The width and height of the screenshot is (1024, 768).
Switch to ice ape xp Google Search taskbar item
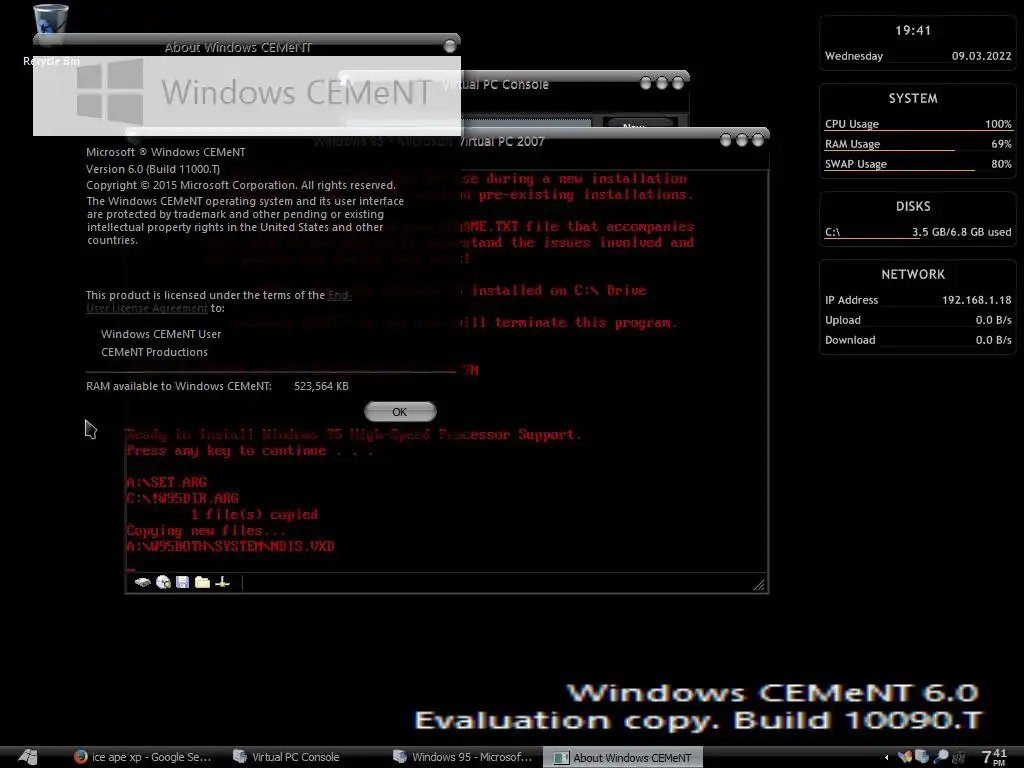point(142,757)
